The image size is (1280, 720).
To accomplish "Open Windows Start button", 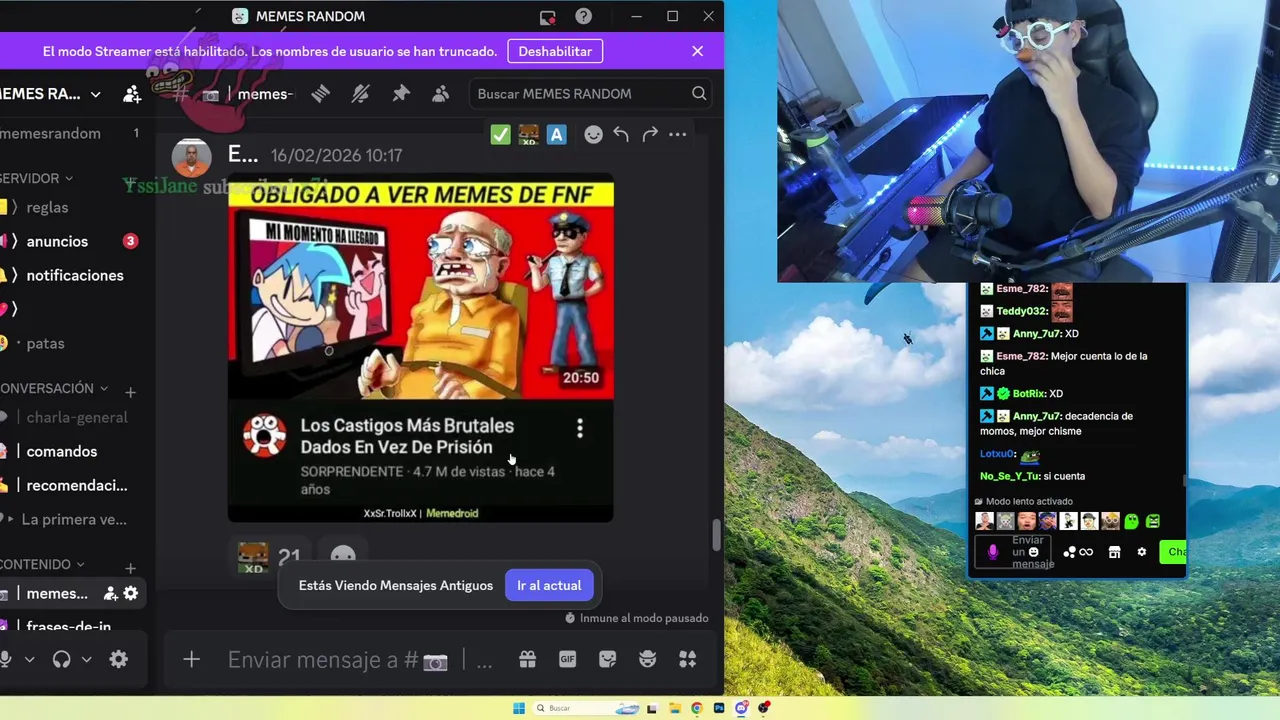I will [518, 708].
